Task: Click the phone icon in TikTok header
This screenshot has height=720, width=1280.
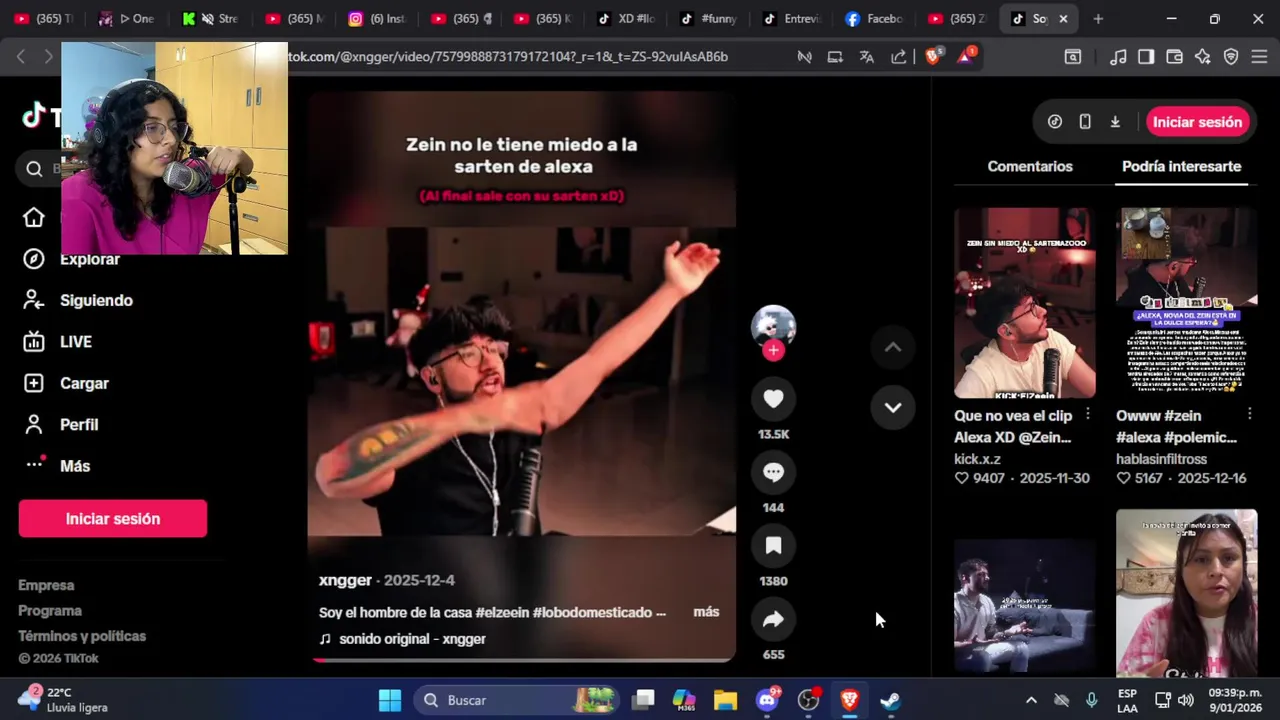Action: click(1085, 122)
